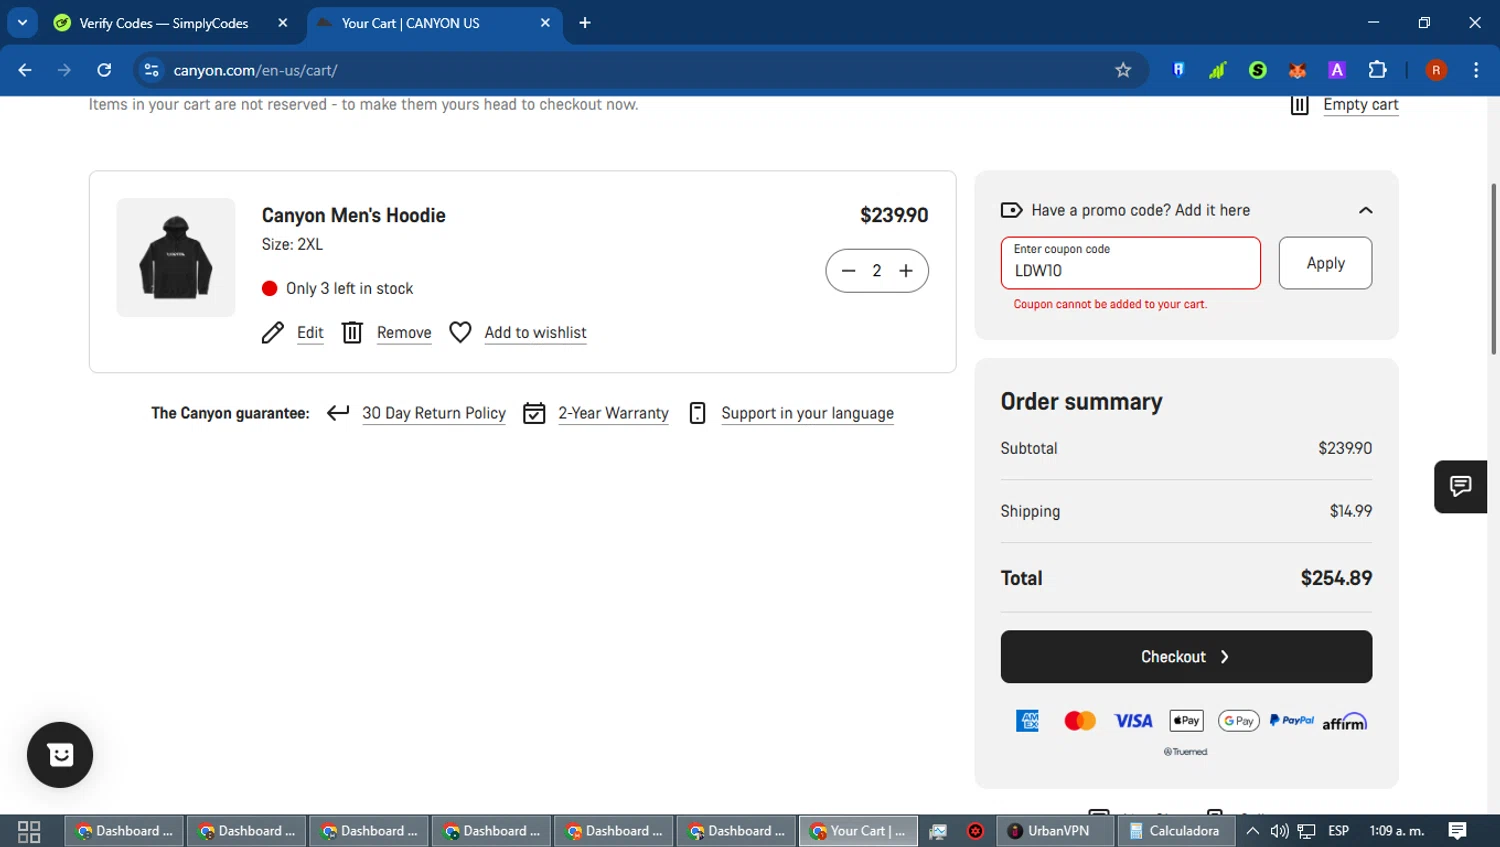This screenshot has width=1500, height=847.
Task: Click the phone icon beside Support in your language
Action: pos(698,413)
